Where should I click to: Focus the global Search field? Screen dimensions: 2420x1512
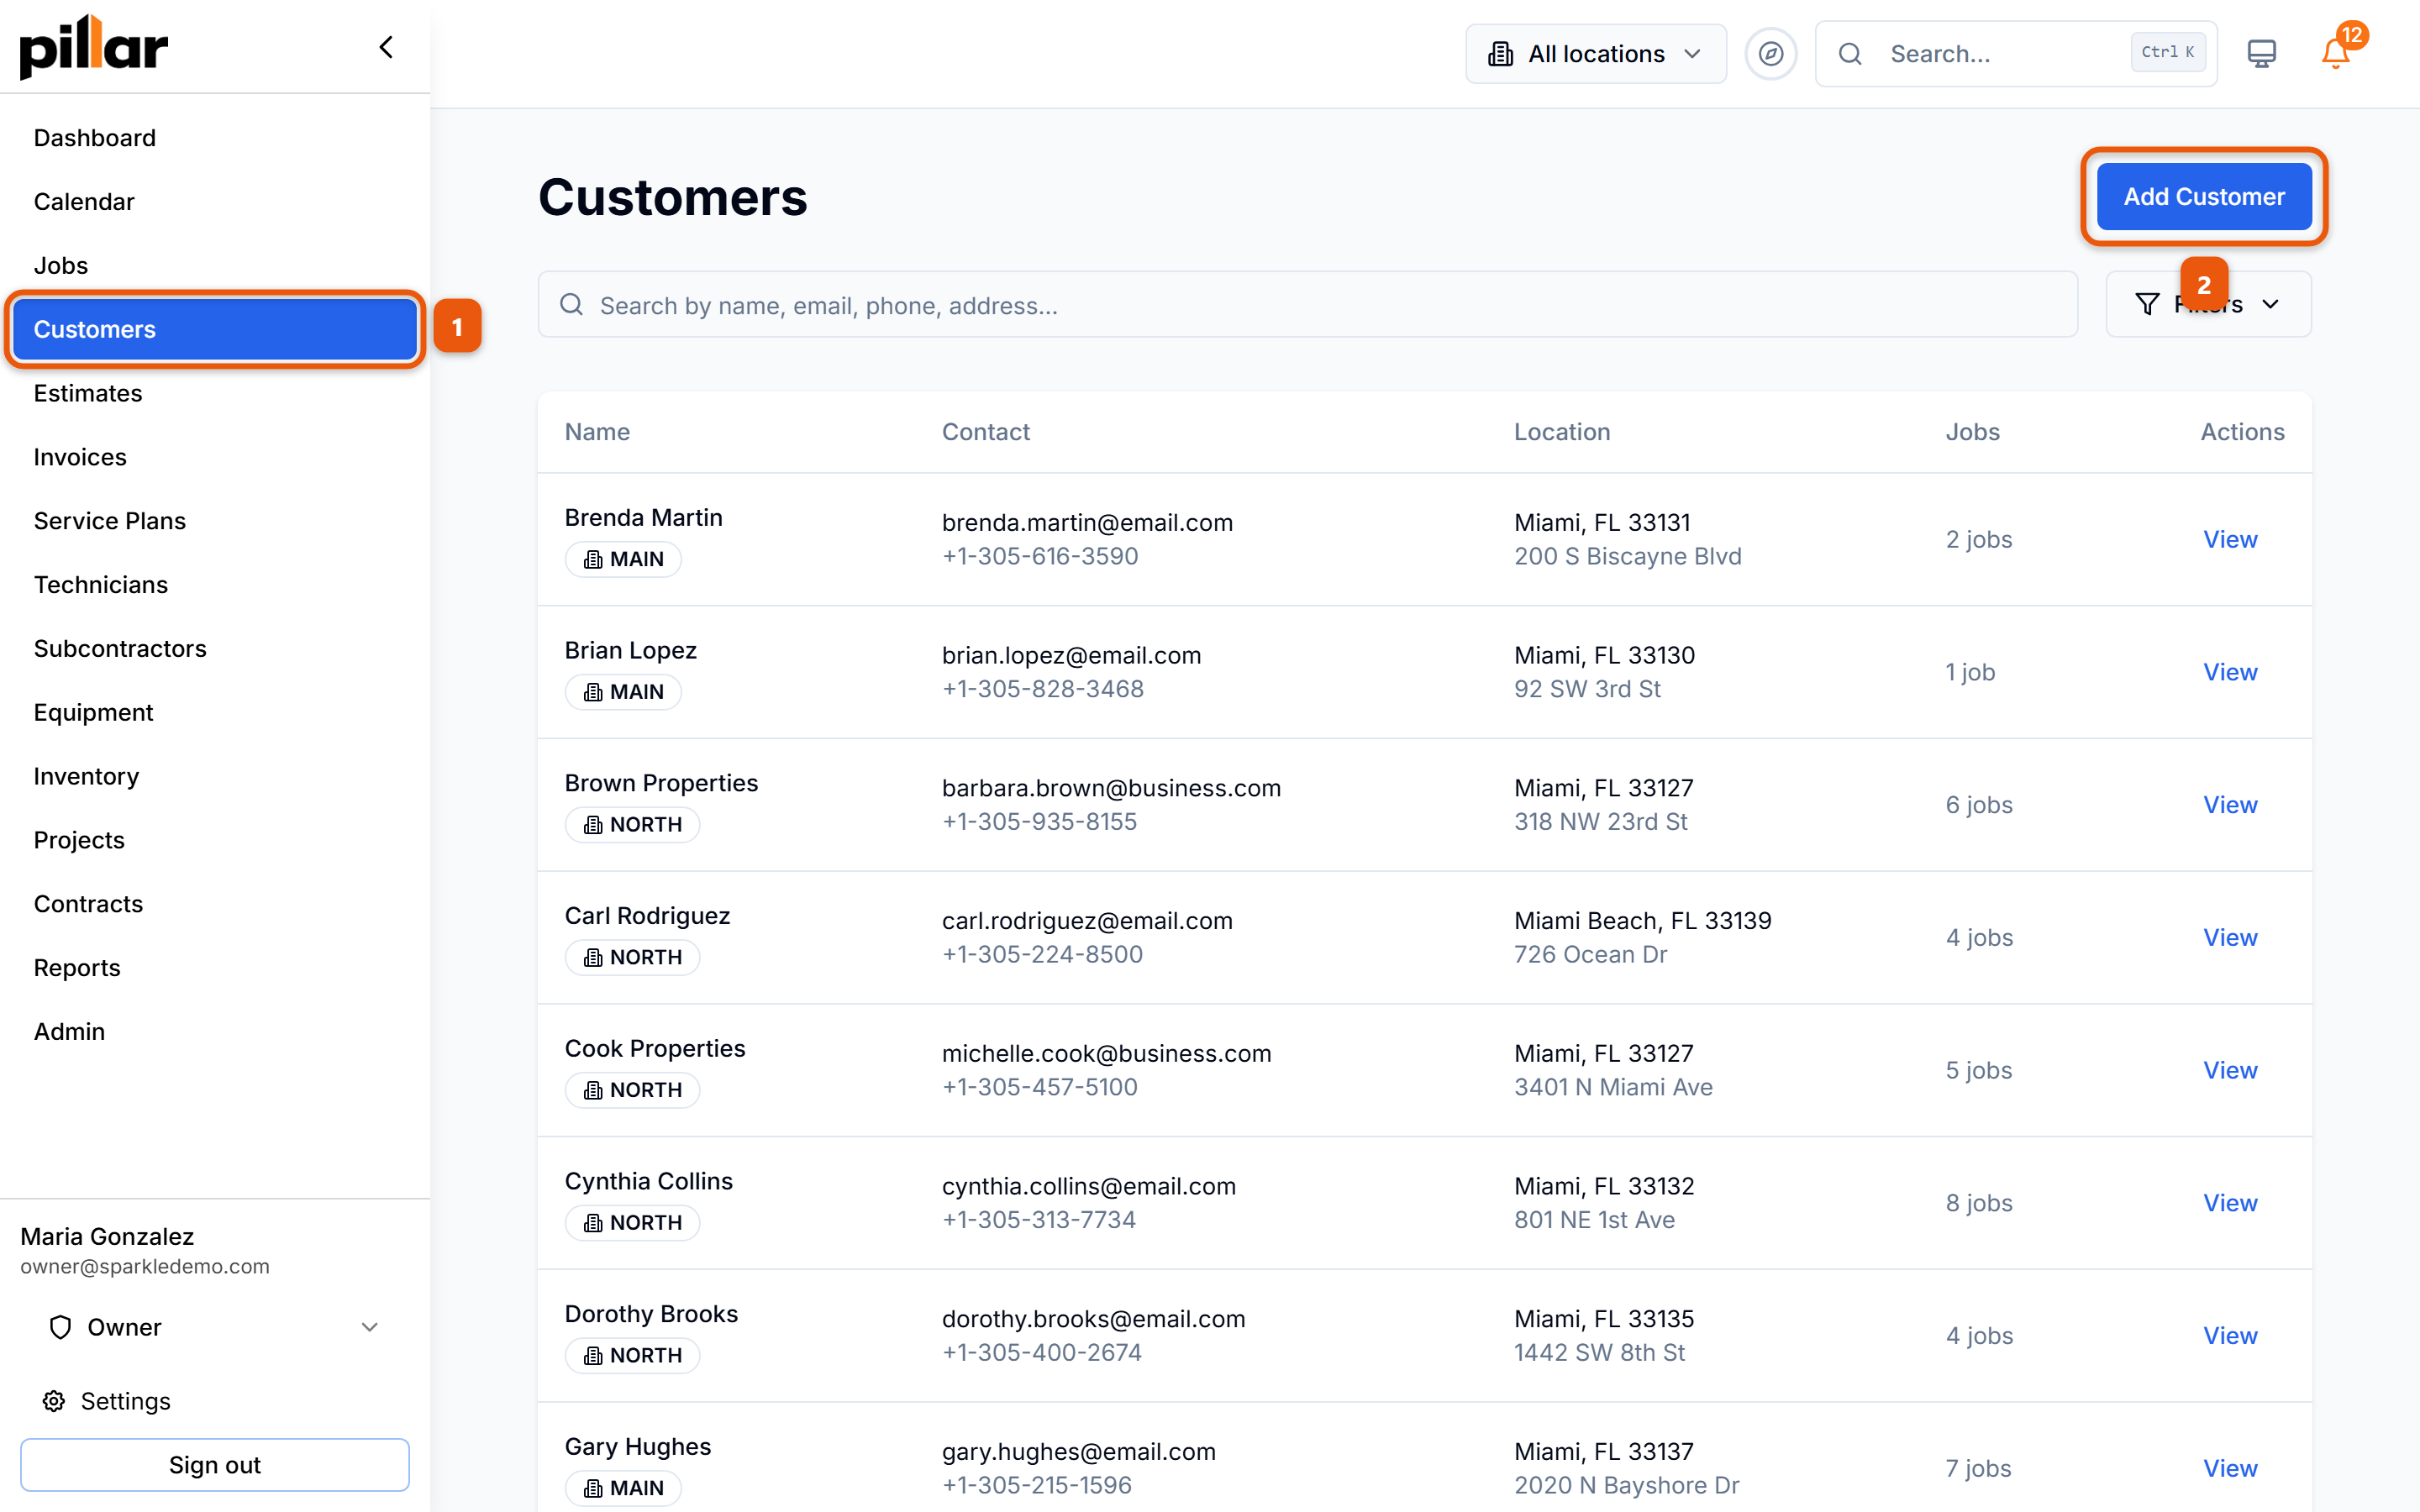point(2016,54)
